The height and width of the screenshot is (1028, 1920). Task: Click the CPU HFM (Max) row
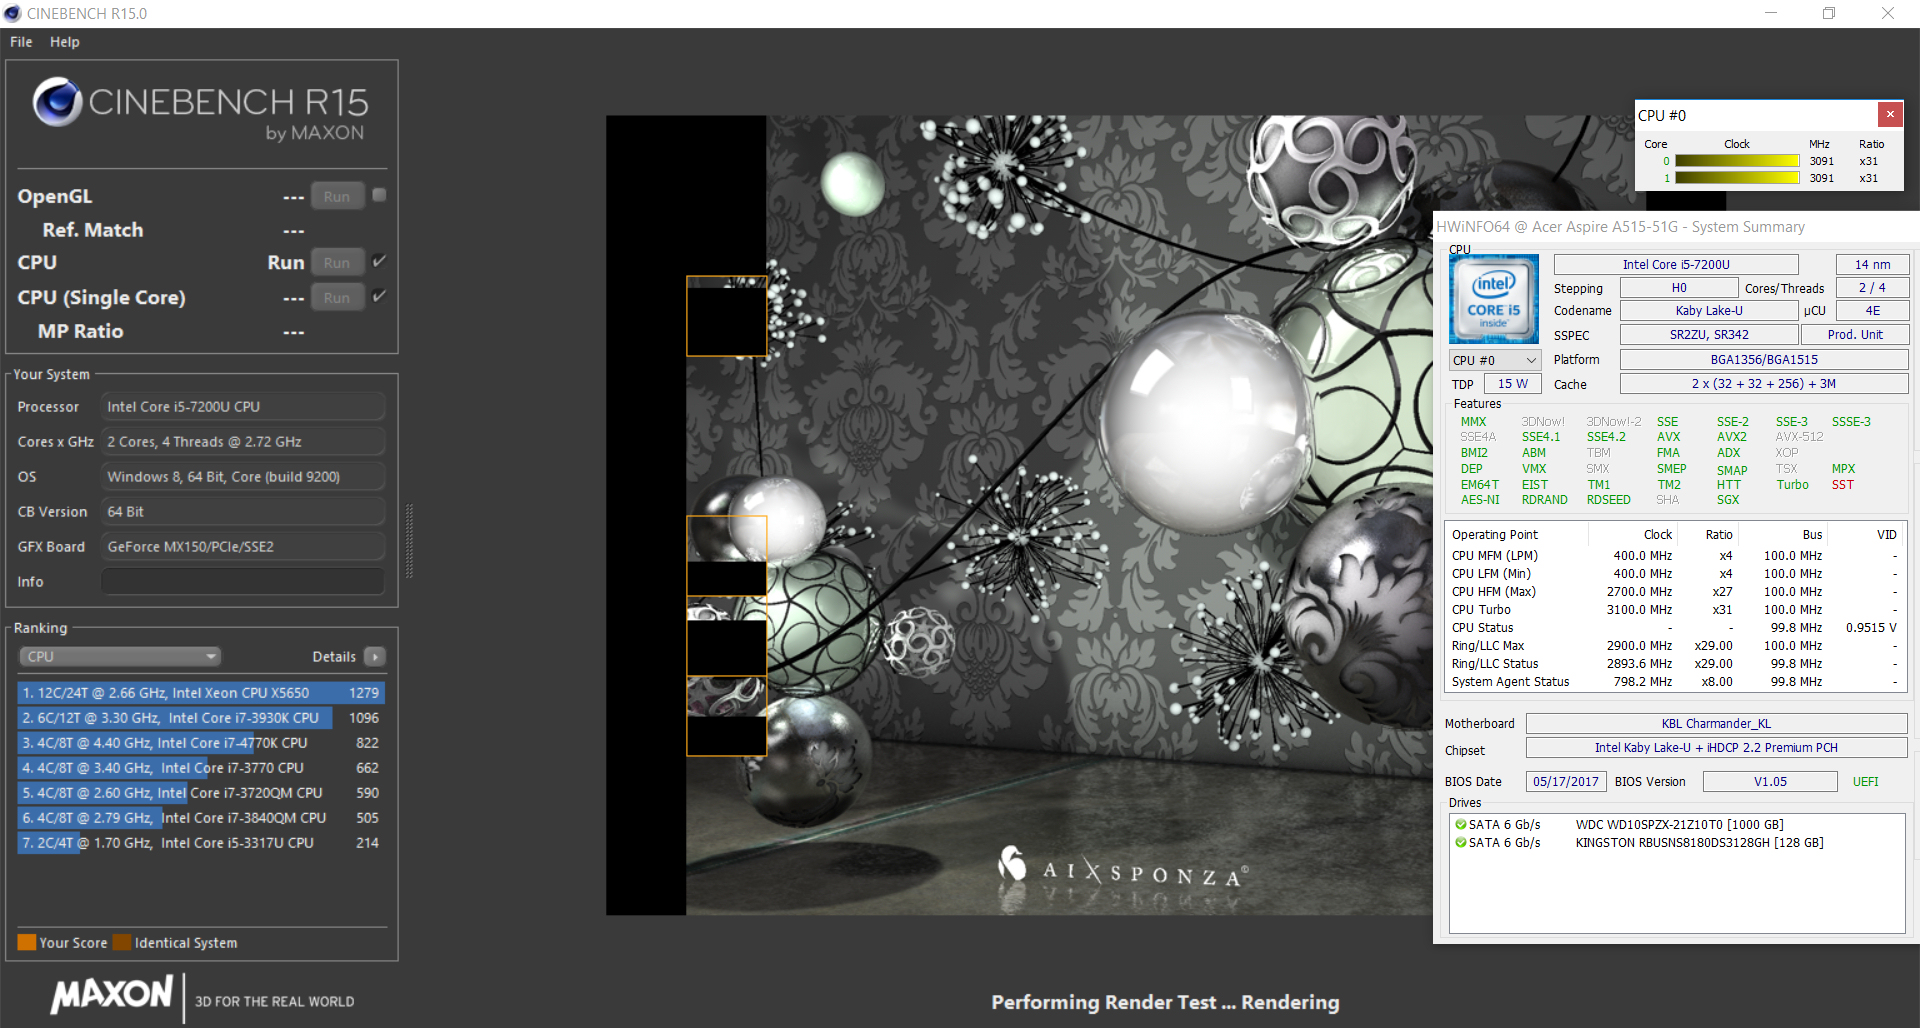(1675, 592)
